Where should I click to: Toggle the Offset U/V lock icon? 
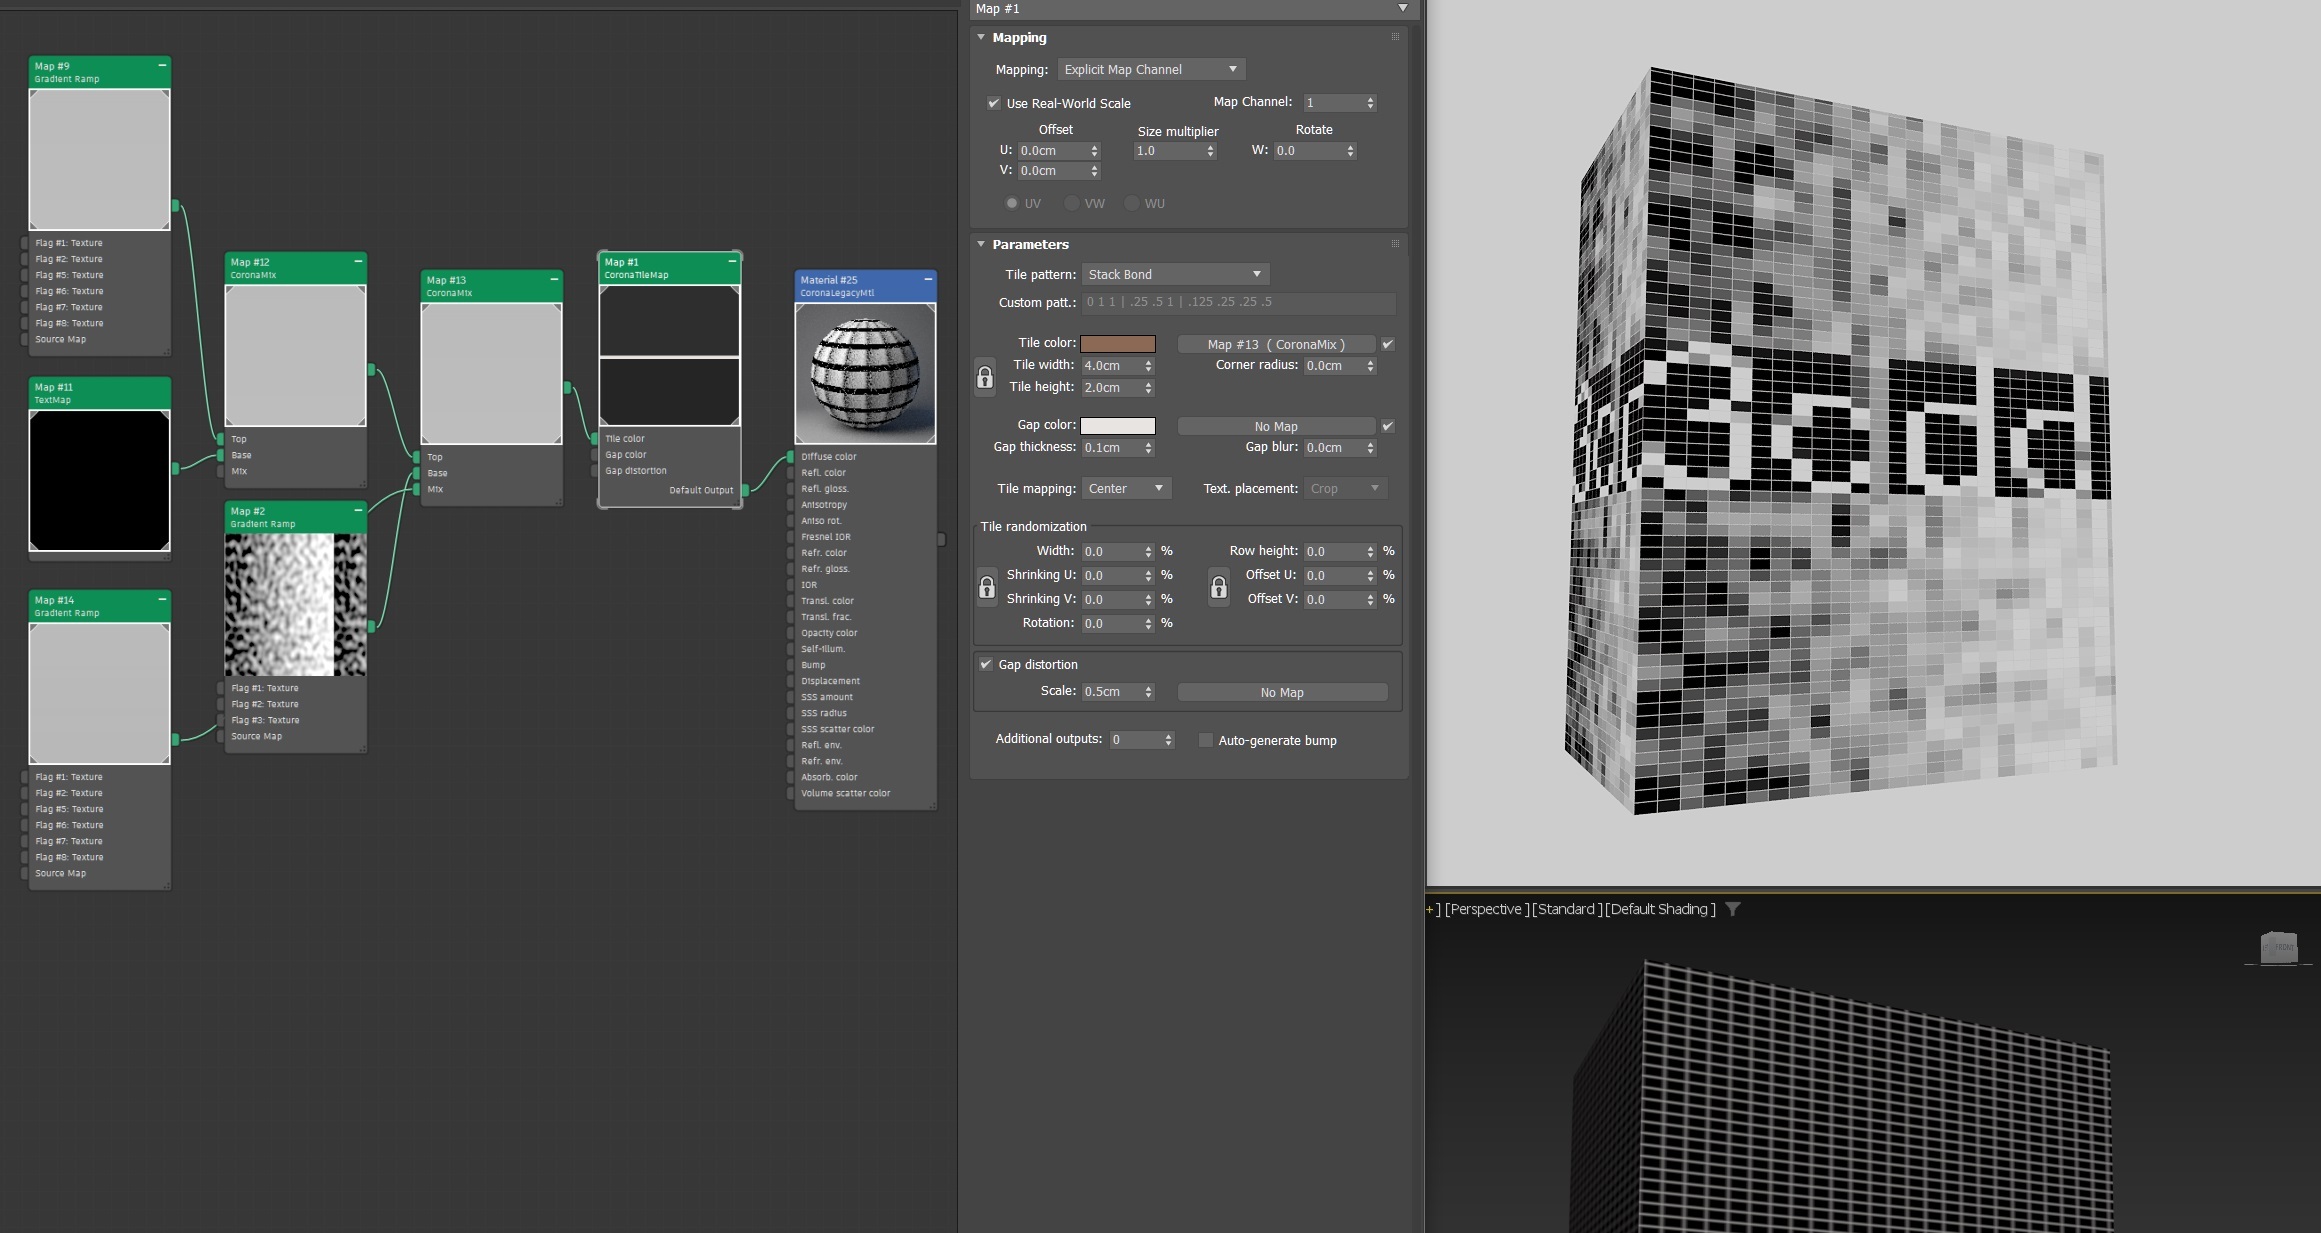point(1219,587)
